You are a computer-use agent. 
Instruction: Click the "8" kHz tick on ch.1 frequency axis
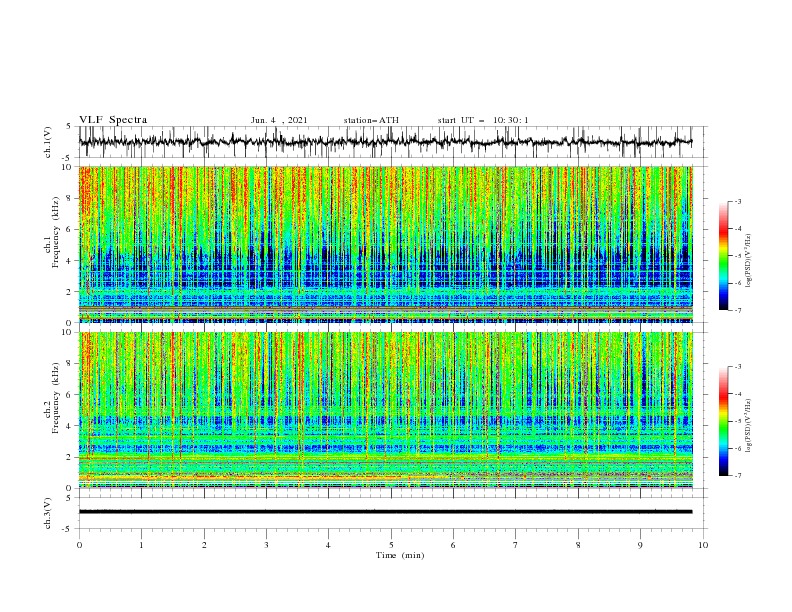tap(71, 198)
